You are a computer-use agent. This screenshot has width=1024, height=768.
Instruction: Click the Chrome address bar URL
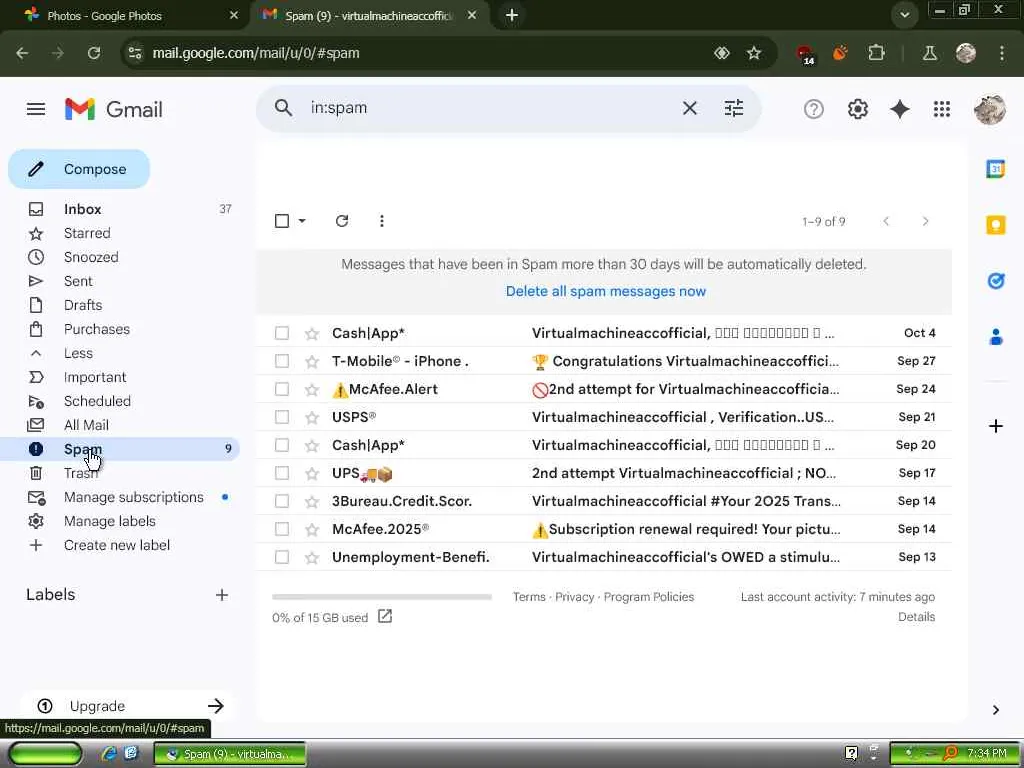coord(256,53)
